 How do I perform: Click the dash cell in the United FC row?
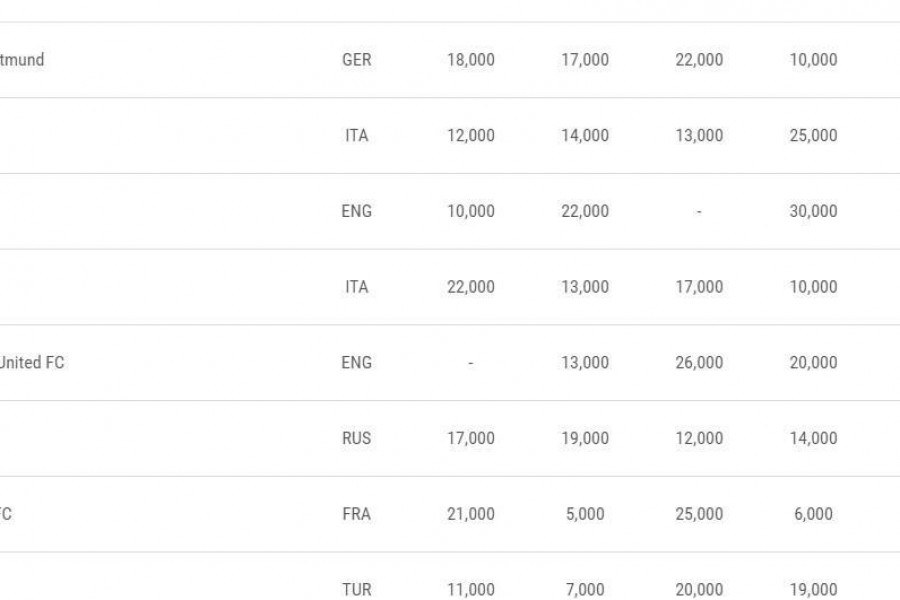click(x=471, y=362)
